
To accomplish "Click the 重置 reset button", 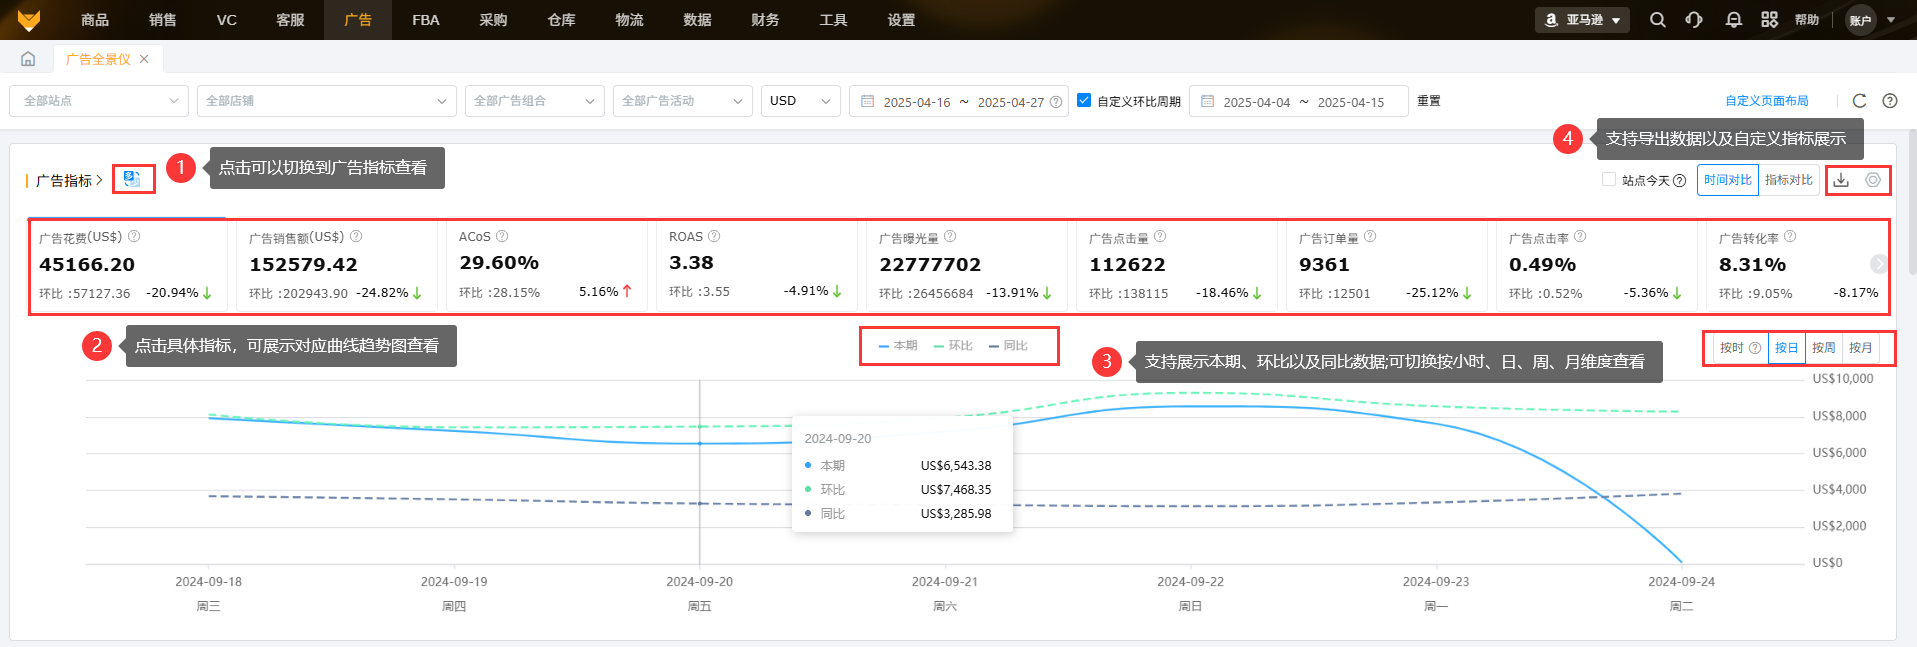I will [x=1429, y=101].
